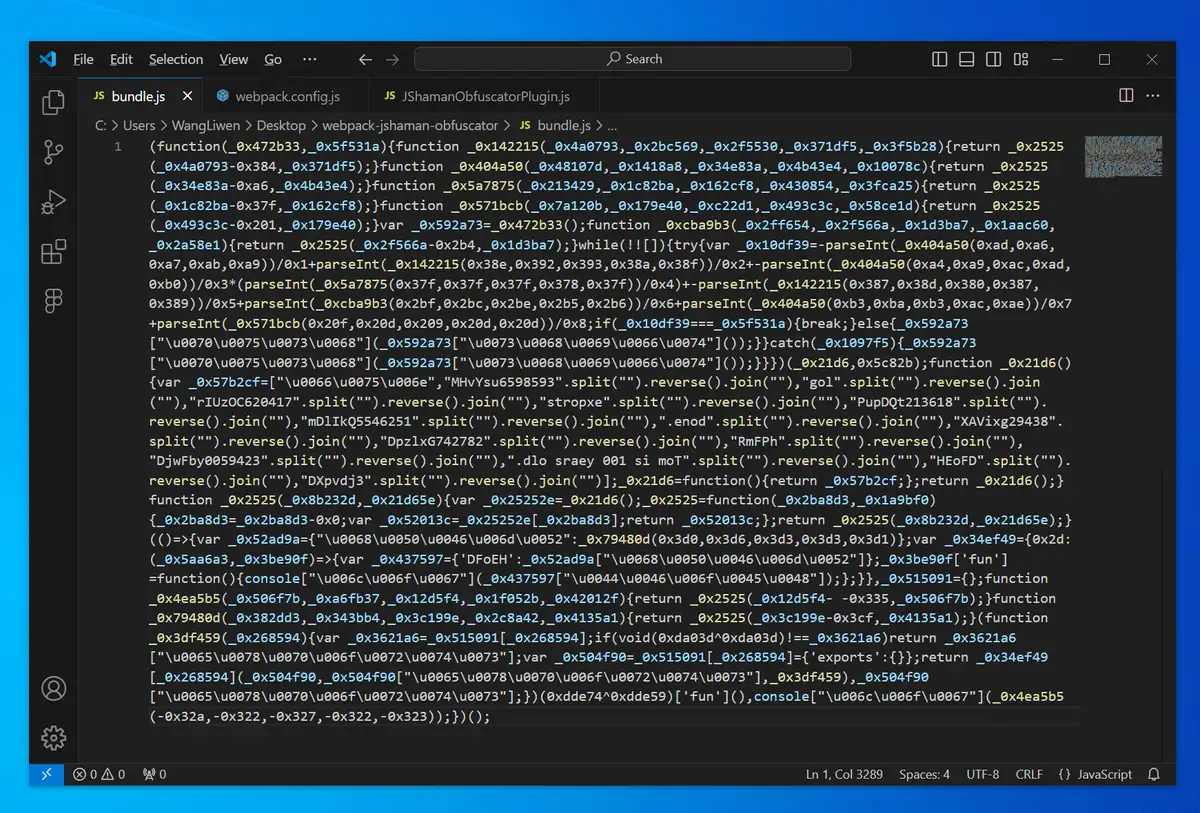Open the Source Control view
Viewport: 1200px width, 813px height.
click(53, 153)
